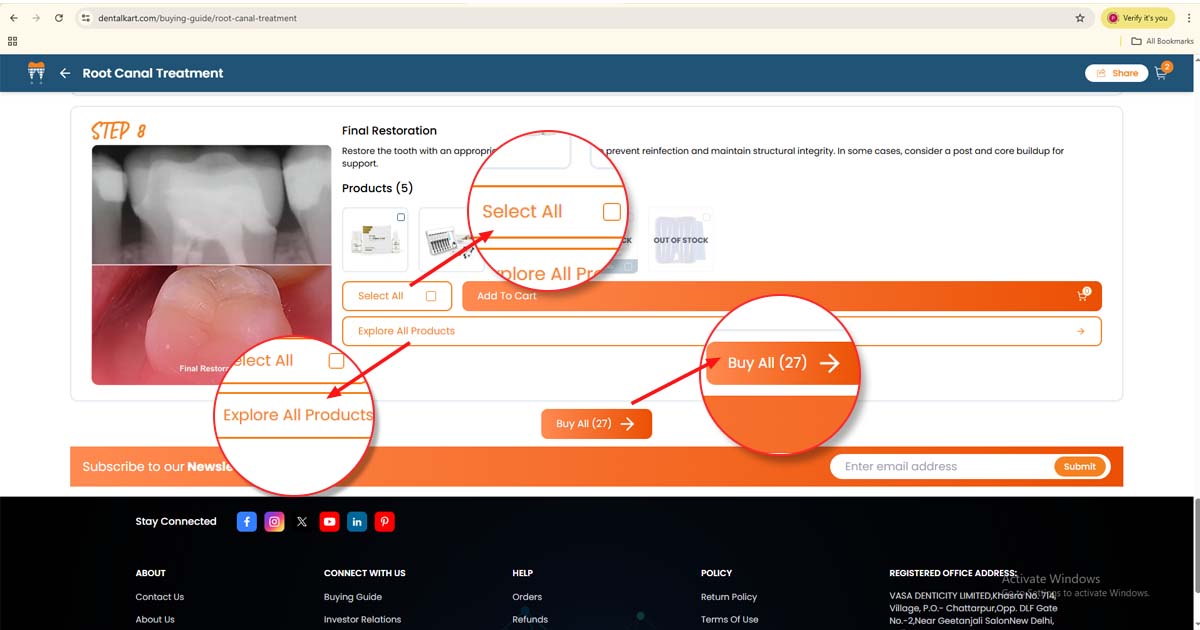Image resolution: width=1200 pixels, height=630 pixels.
Task: Go back using the header back arrow
Action: pos(65,73)
